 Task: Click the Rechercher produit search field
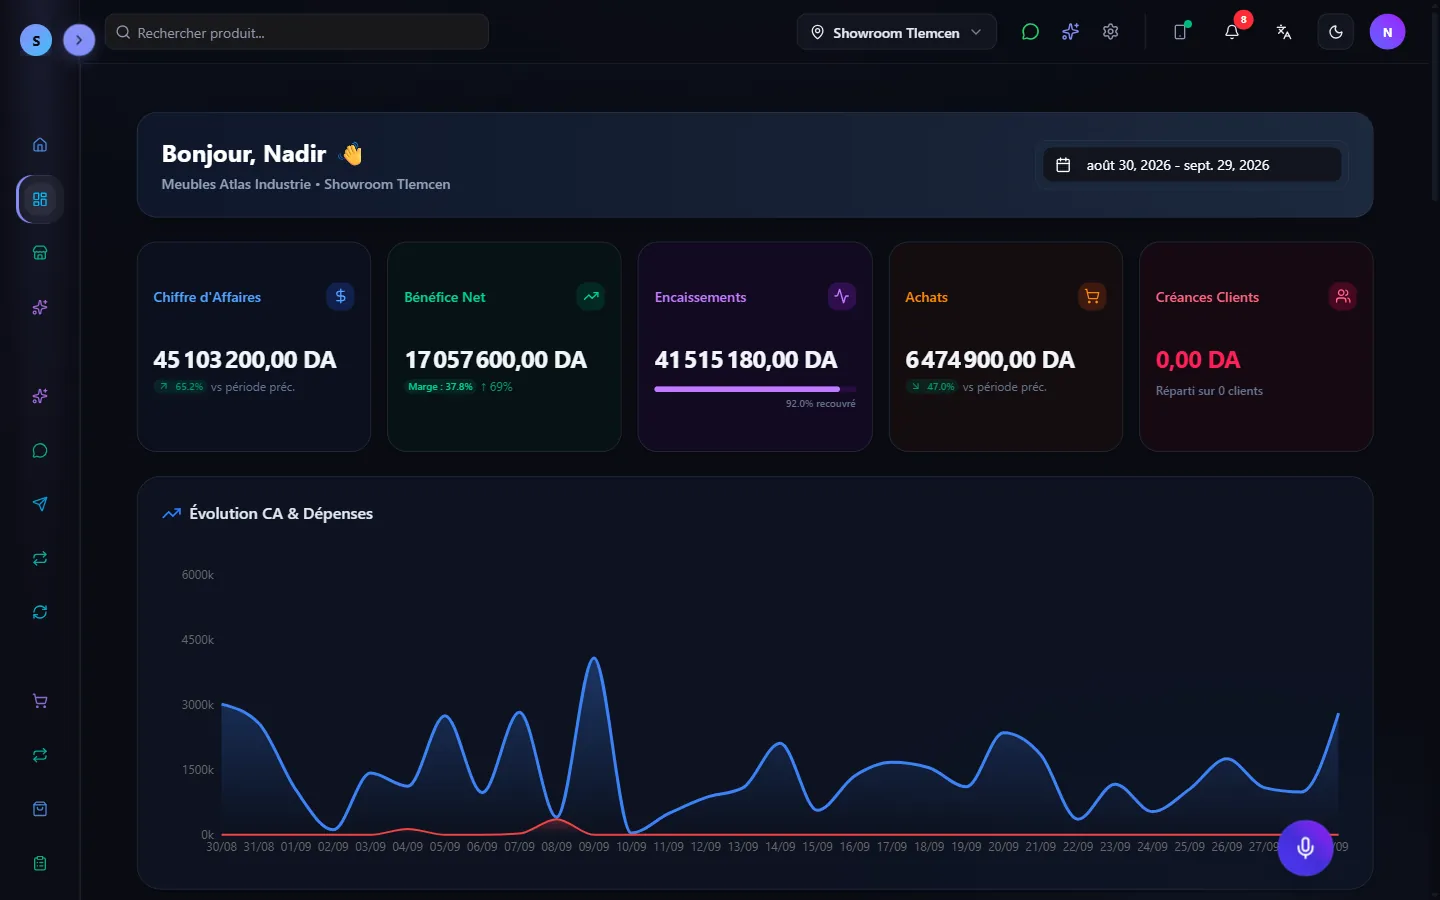297,32
